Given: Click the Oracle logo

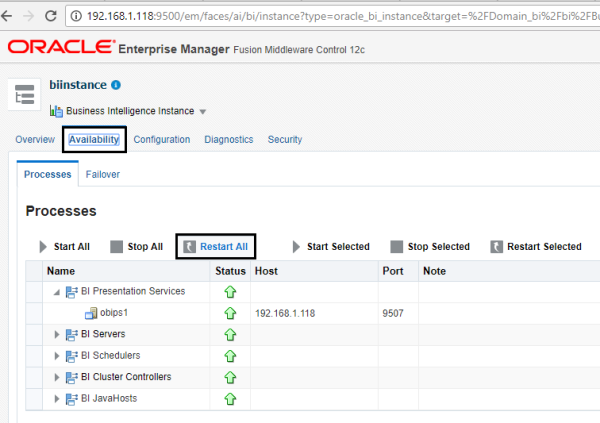Looking at the screenshot, I should (x=61, y=47).
